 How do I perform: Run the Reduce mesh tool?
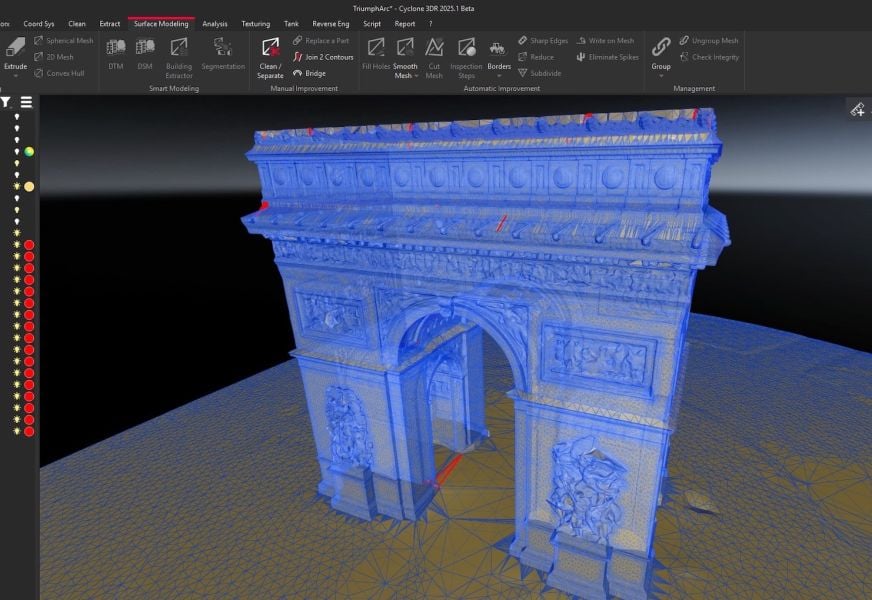pyautogui.click(x=536, y=57)
